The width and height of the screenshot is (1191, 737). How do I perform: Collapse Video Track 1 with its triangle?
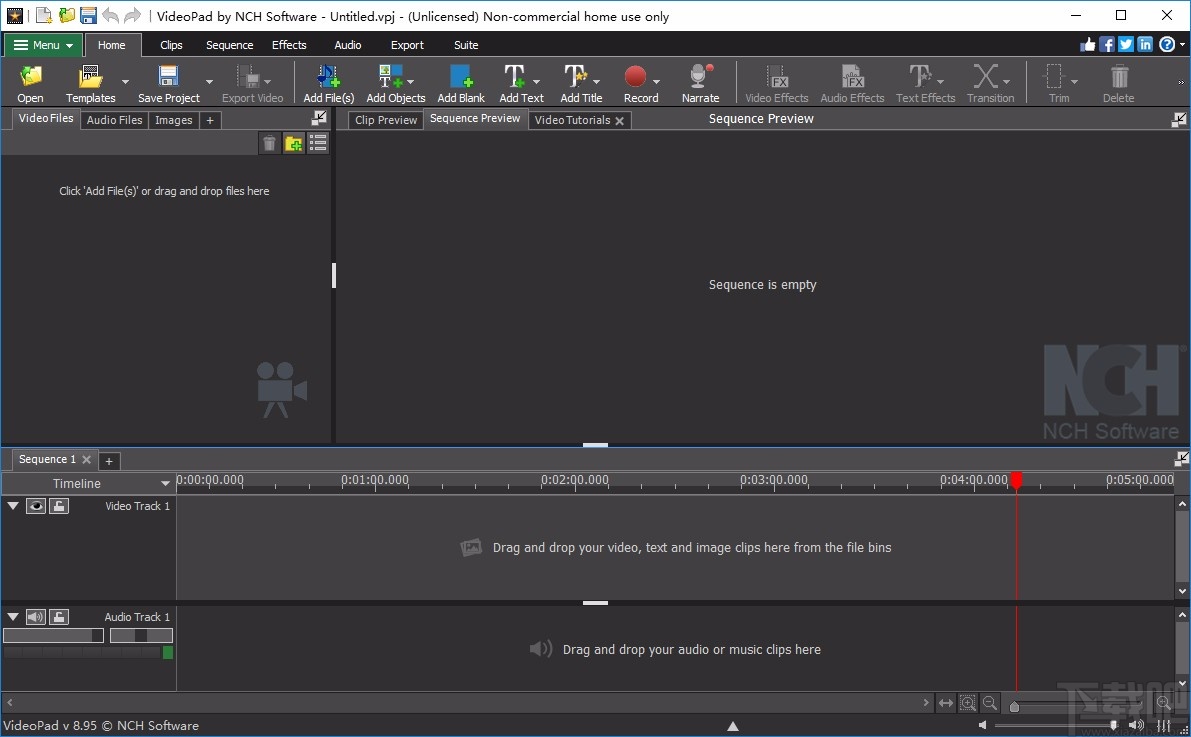[x=13, y=505]
